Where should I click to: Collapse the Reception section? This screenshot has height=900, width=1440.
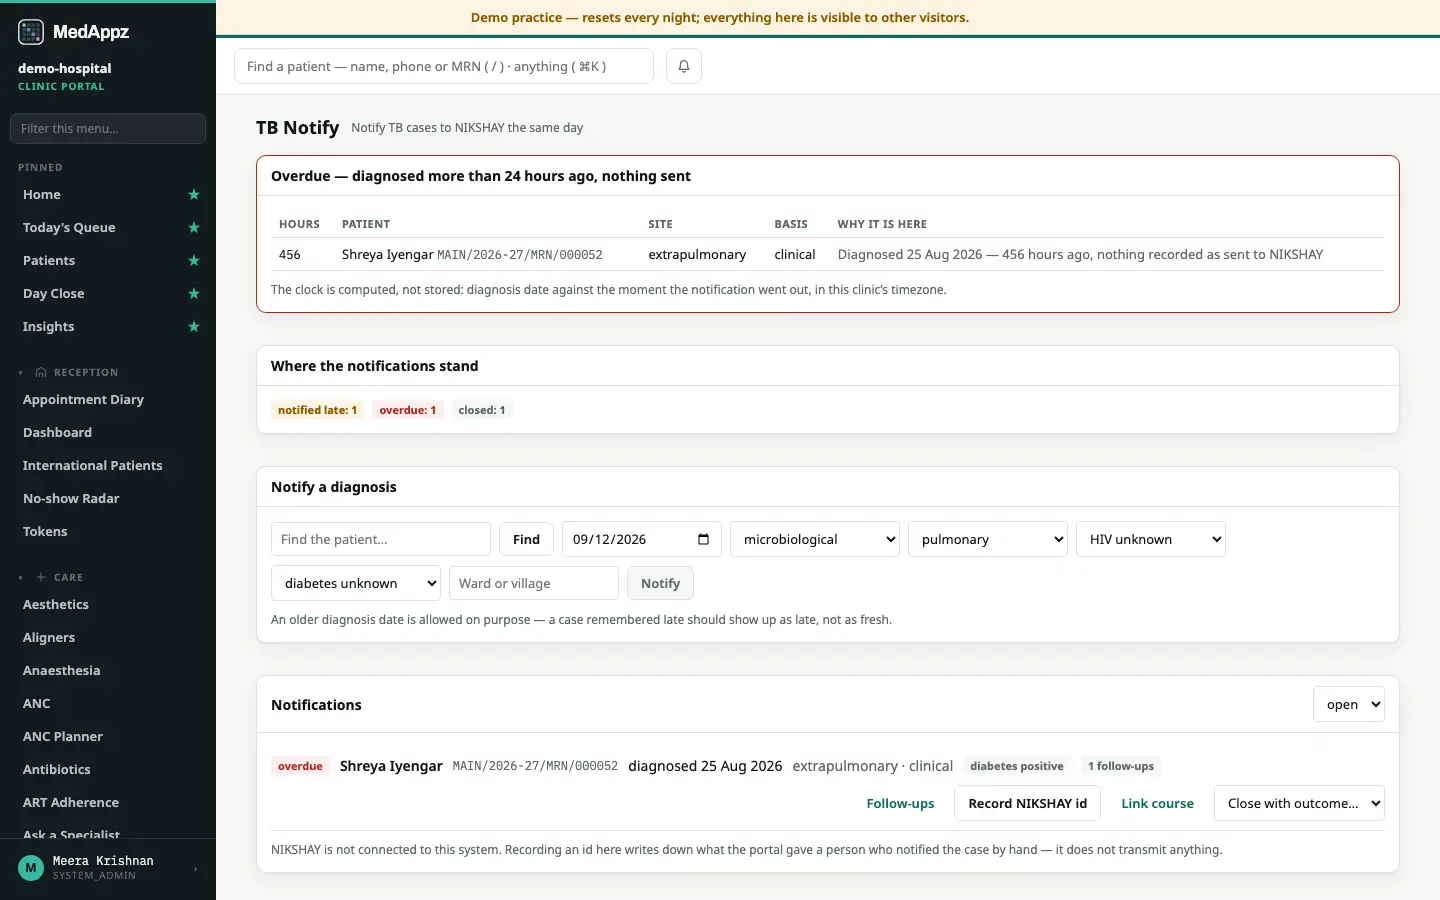(20, 373)
